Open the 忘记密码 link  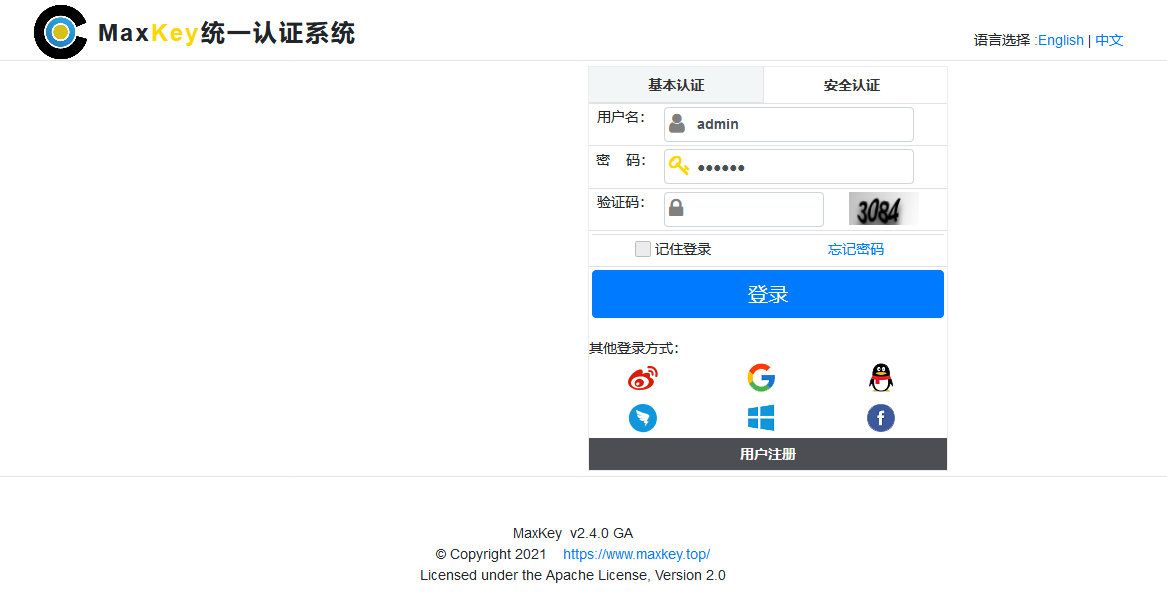pyautogui.click(x=855, y=249)
